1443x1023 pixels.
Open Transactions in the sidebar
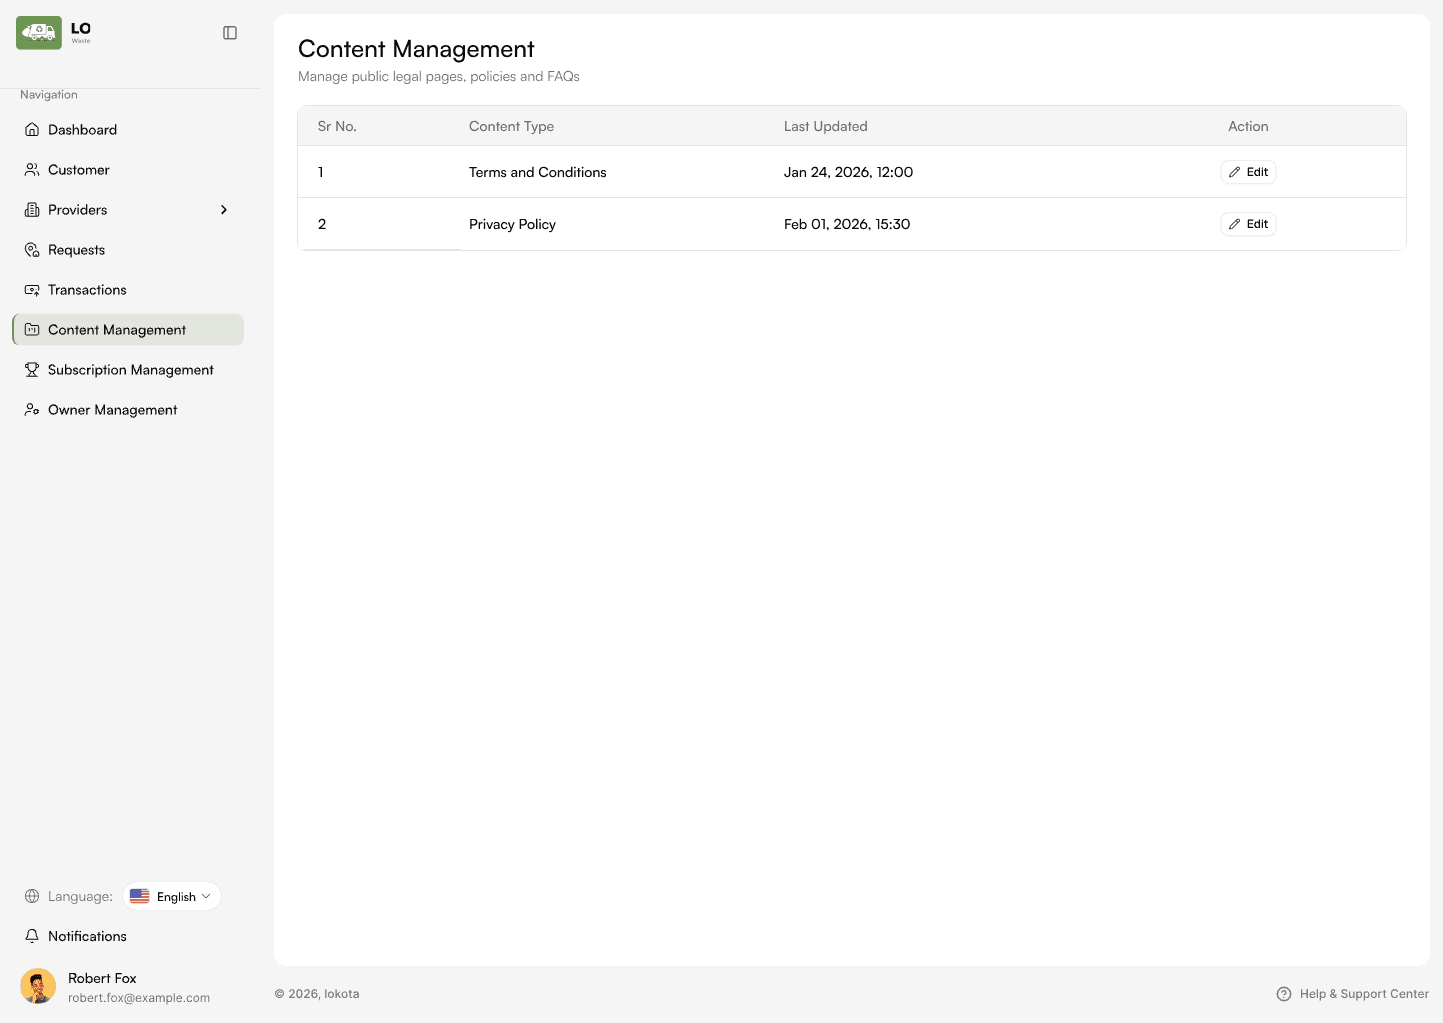[128, 290]
